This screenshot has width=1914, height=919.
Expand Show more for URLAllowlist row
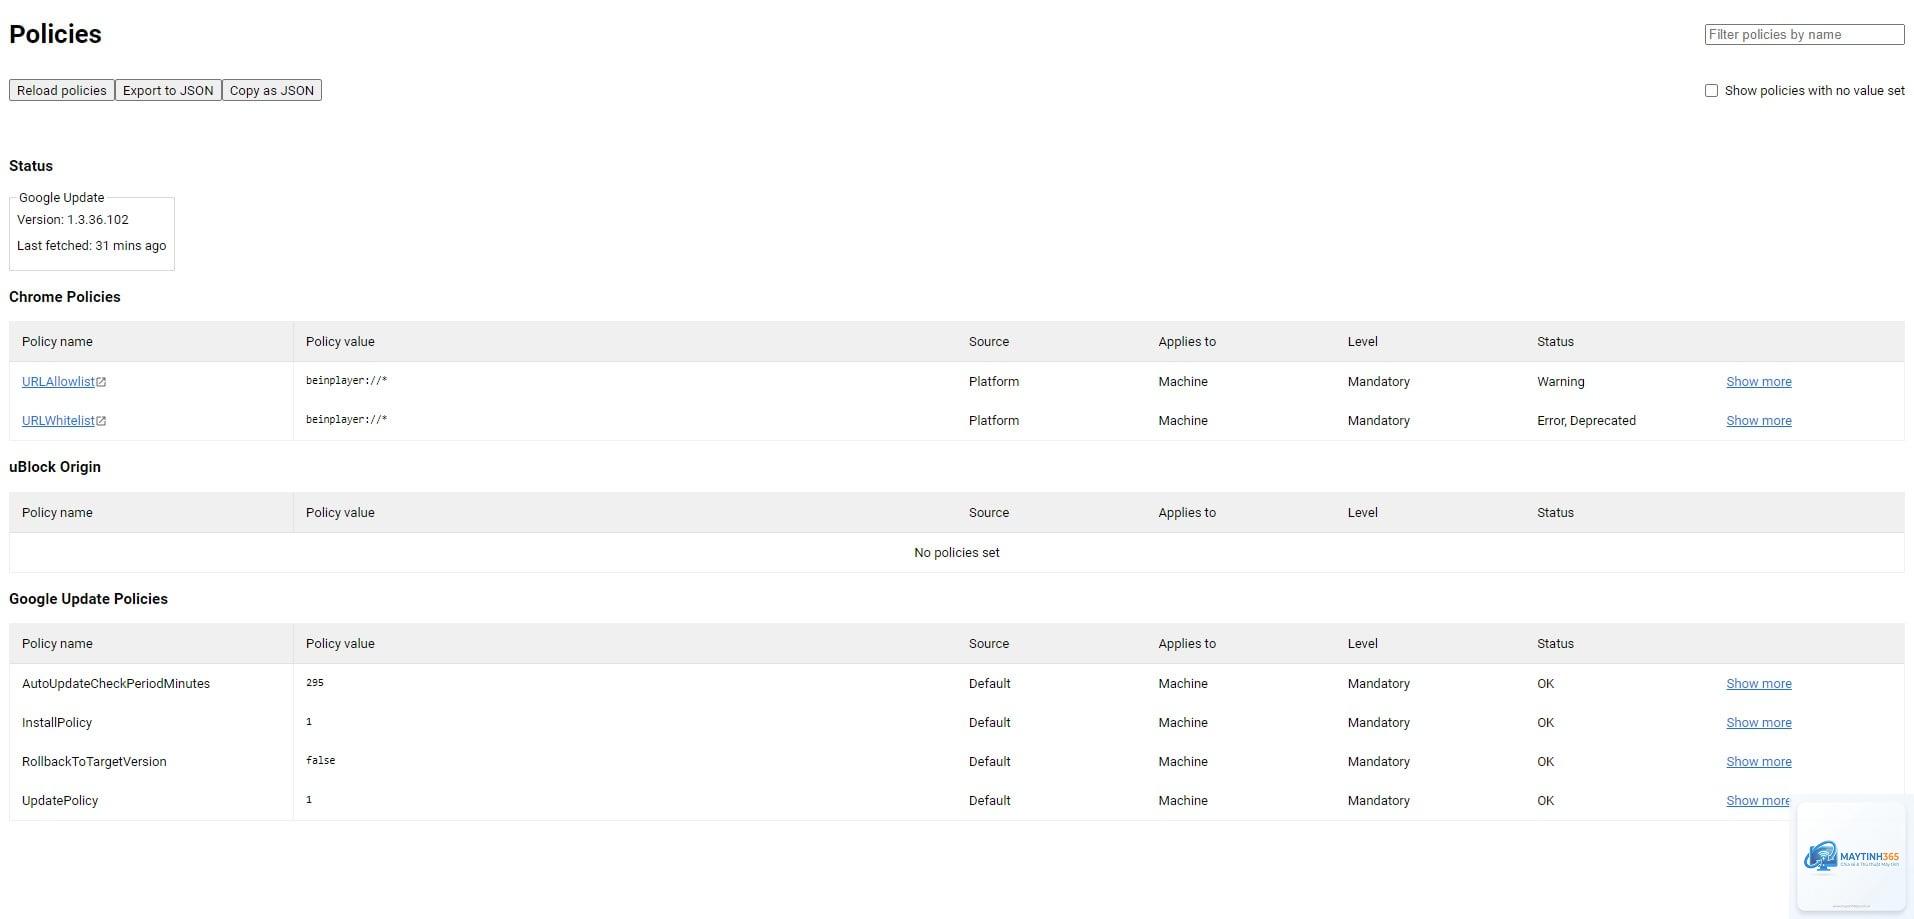click(1758, 382)
